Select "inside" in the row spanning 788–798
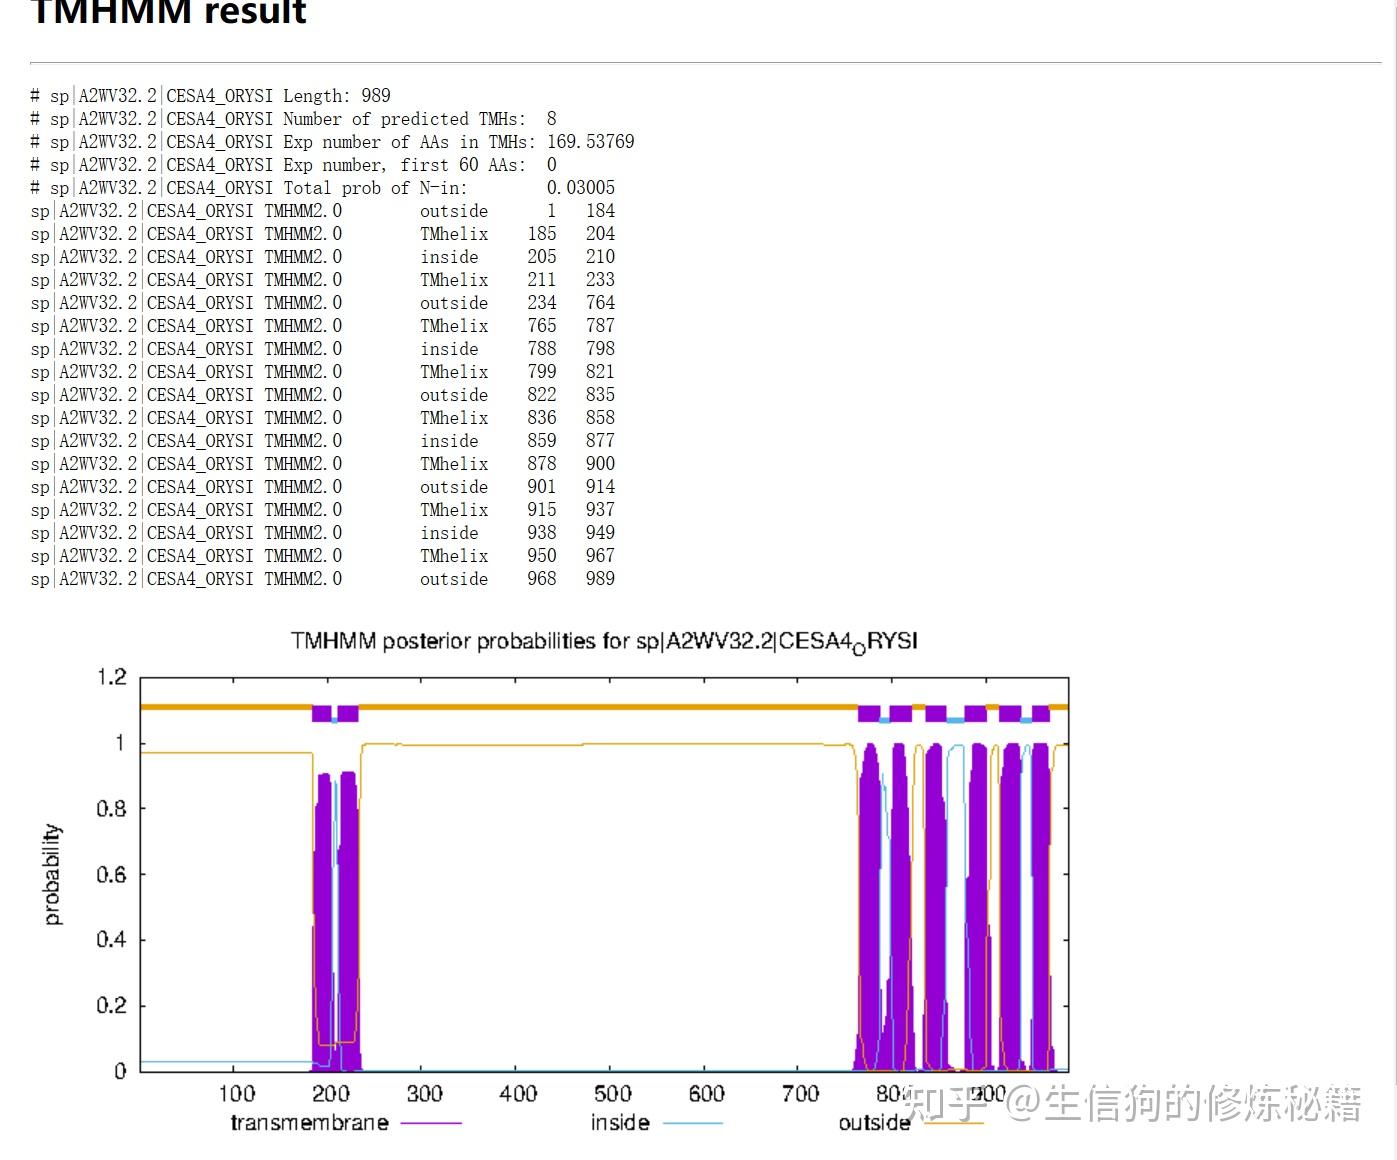Screen dimensions: 1397x1160 pyautogui.click(x=449, y=349)
